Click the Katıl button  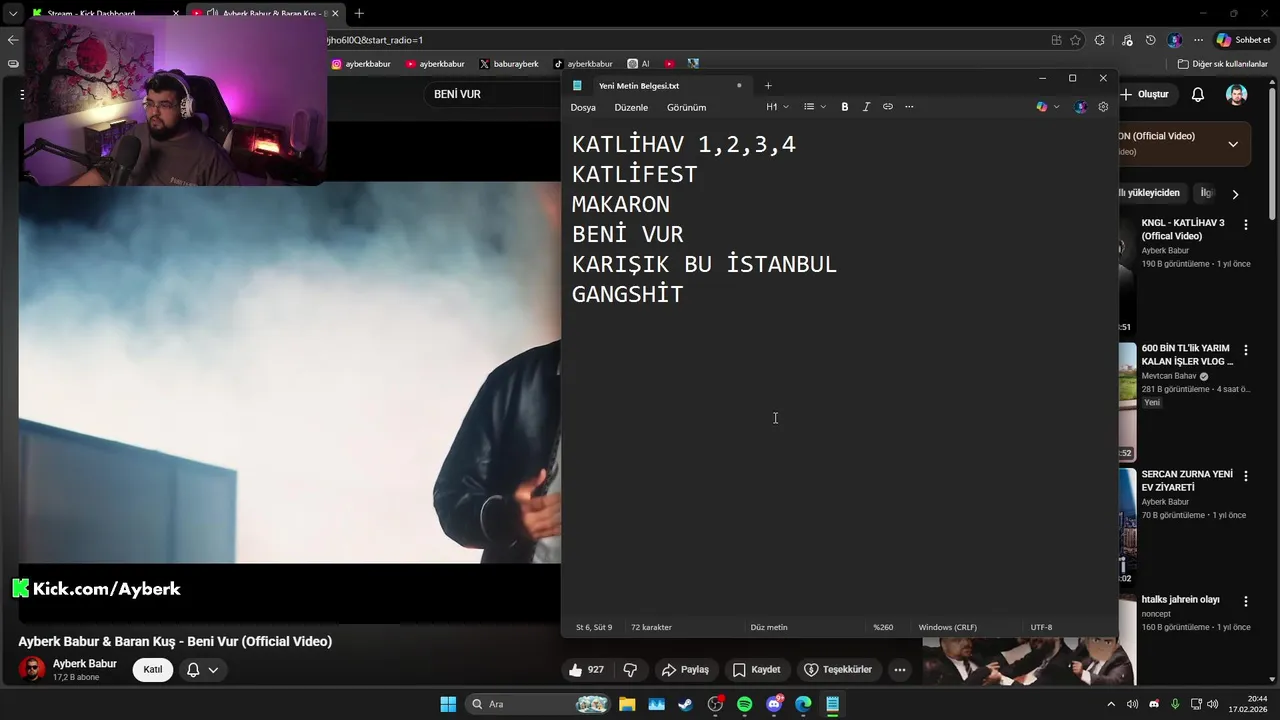153,670
